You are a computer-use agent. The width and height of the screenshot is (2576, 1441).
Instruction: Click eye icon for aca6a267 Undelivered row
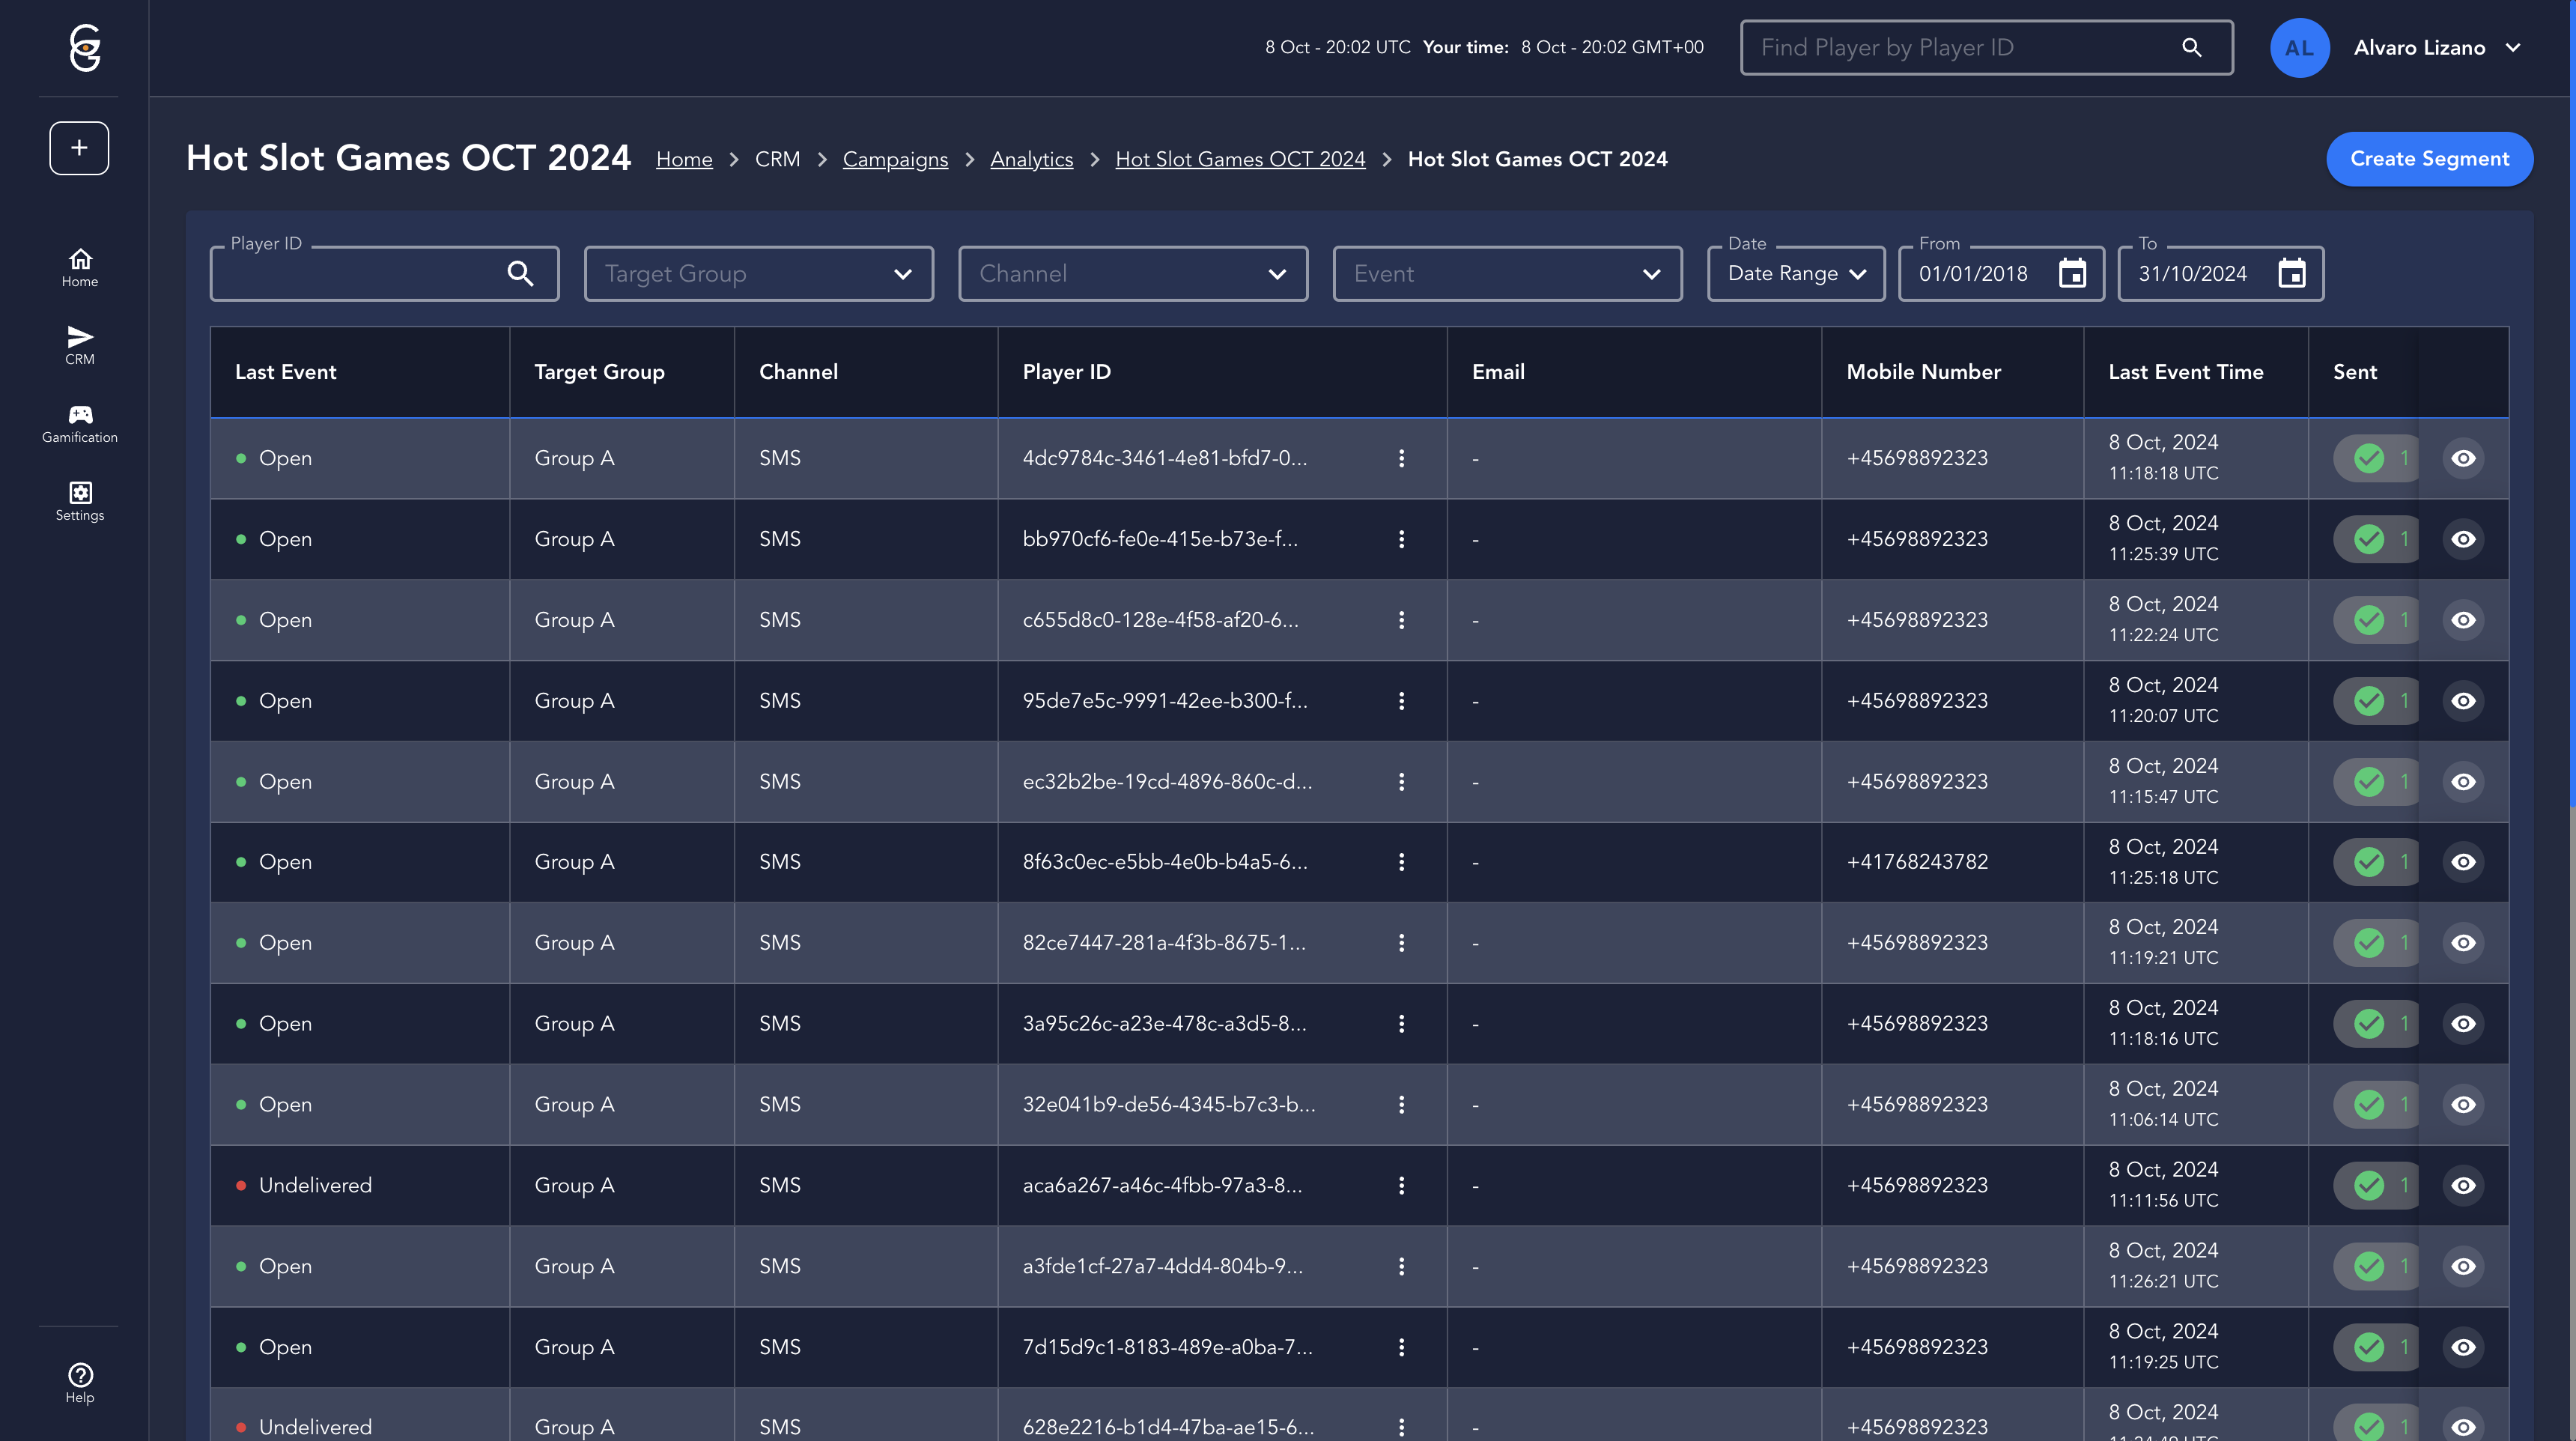coord(2463,1185)
